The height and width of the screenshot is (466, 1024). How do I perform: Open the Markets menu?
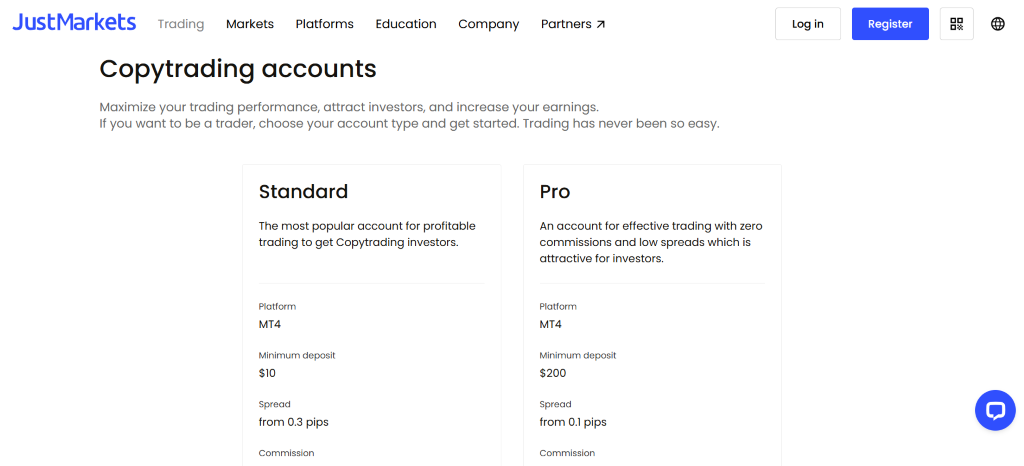click(250, 24)
